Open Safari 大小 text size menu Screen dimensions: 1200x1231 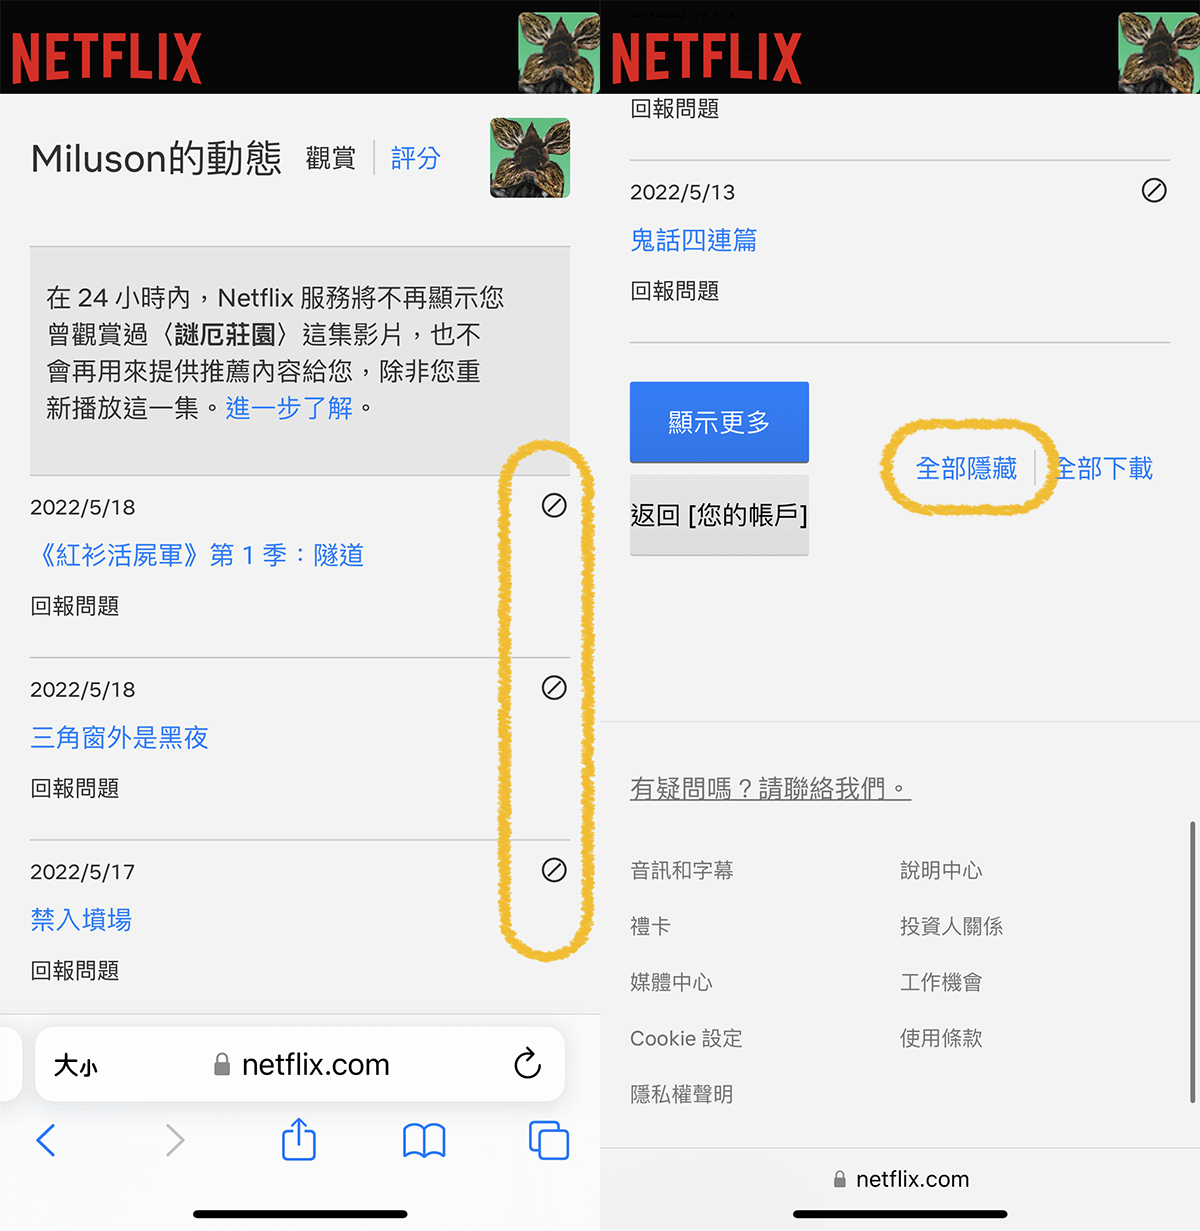(x=76, y=1065)
